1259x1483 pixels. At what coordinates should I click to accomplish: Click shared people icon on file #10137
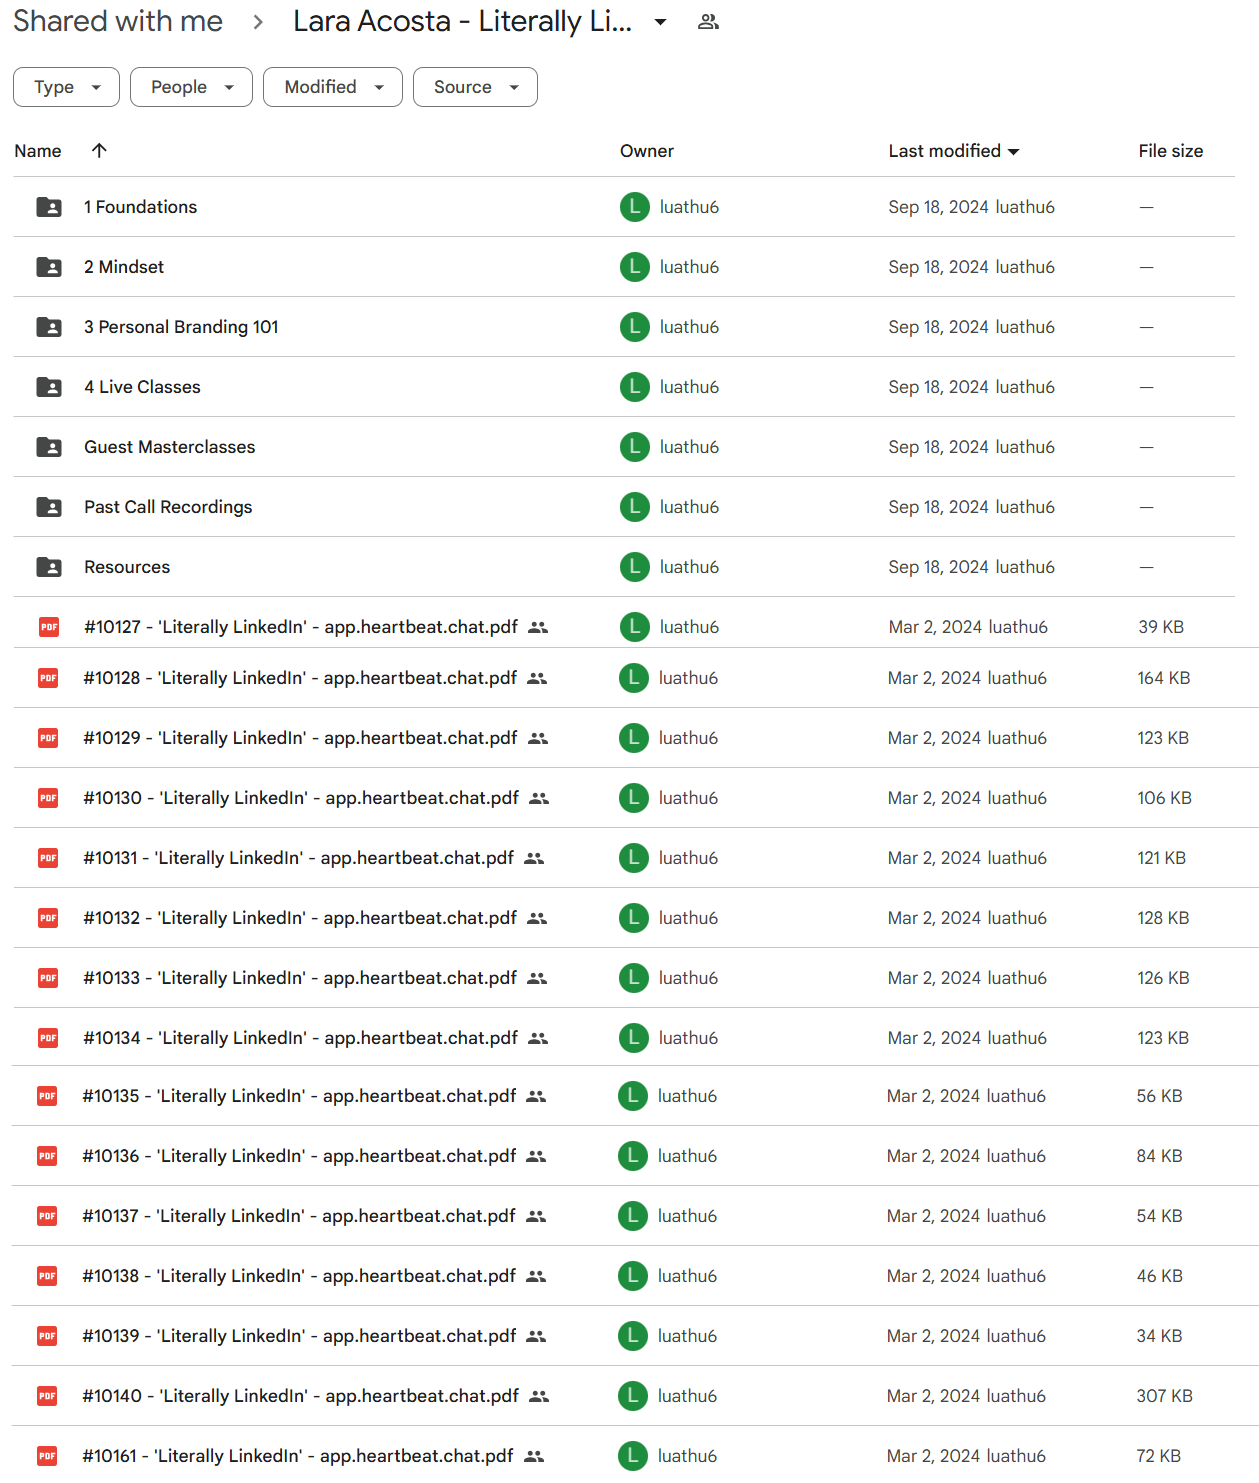click(x=536, y=1216)
